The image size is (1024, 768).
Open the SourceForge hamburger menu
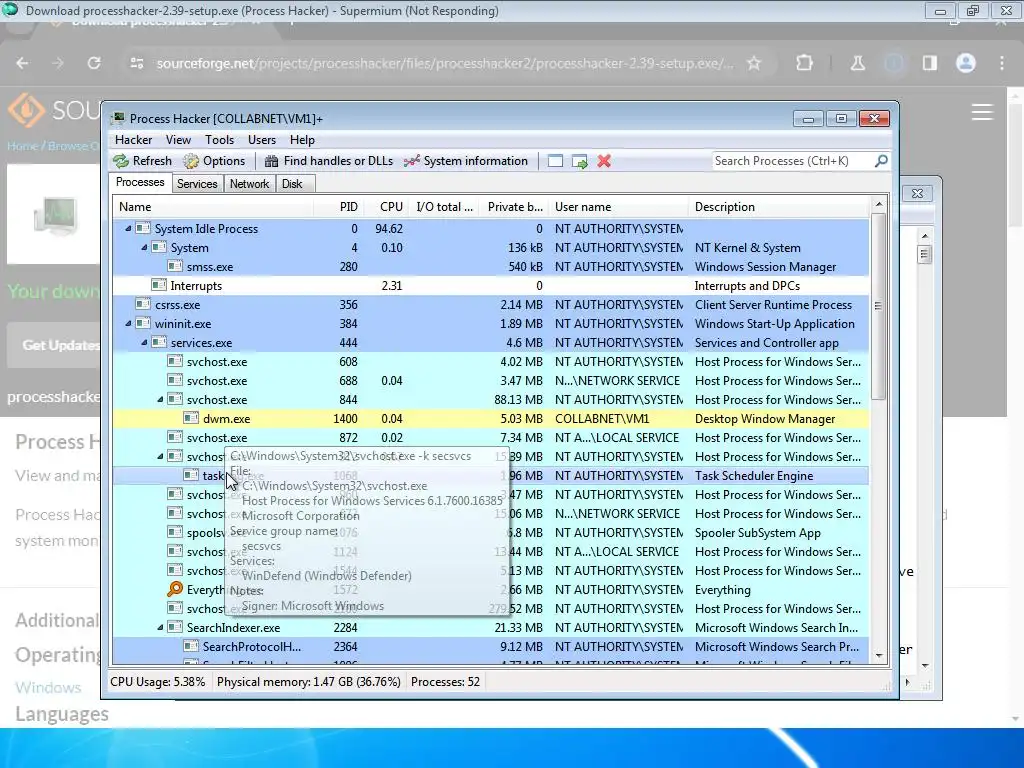[x=982, y=112]
